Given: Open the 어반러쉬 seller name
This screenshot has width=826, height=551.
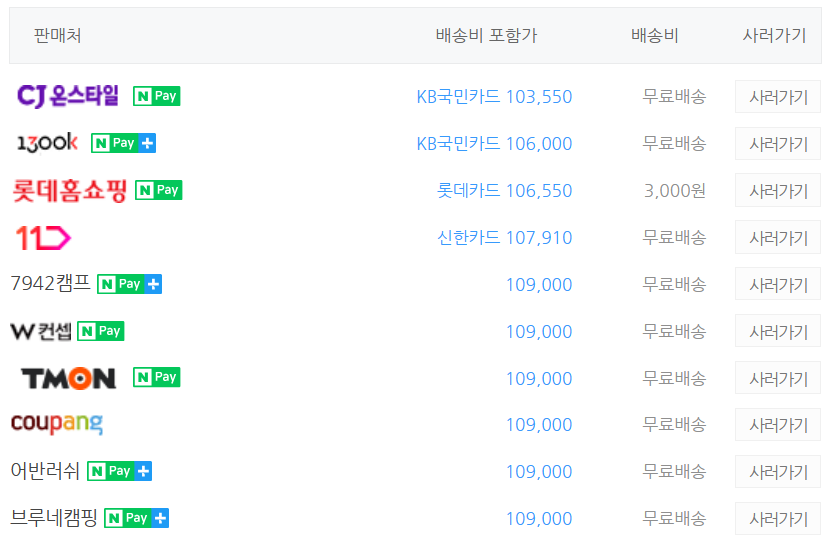Looking at the screenshot, I should tap(45, 471).
